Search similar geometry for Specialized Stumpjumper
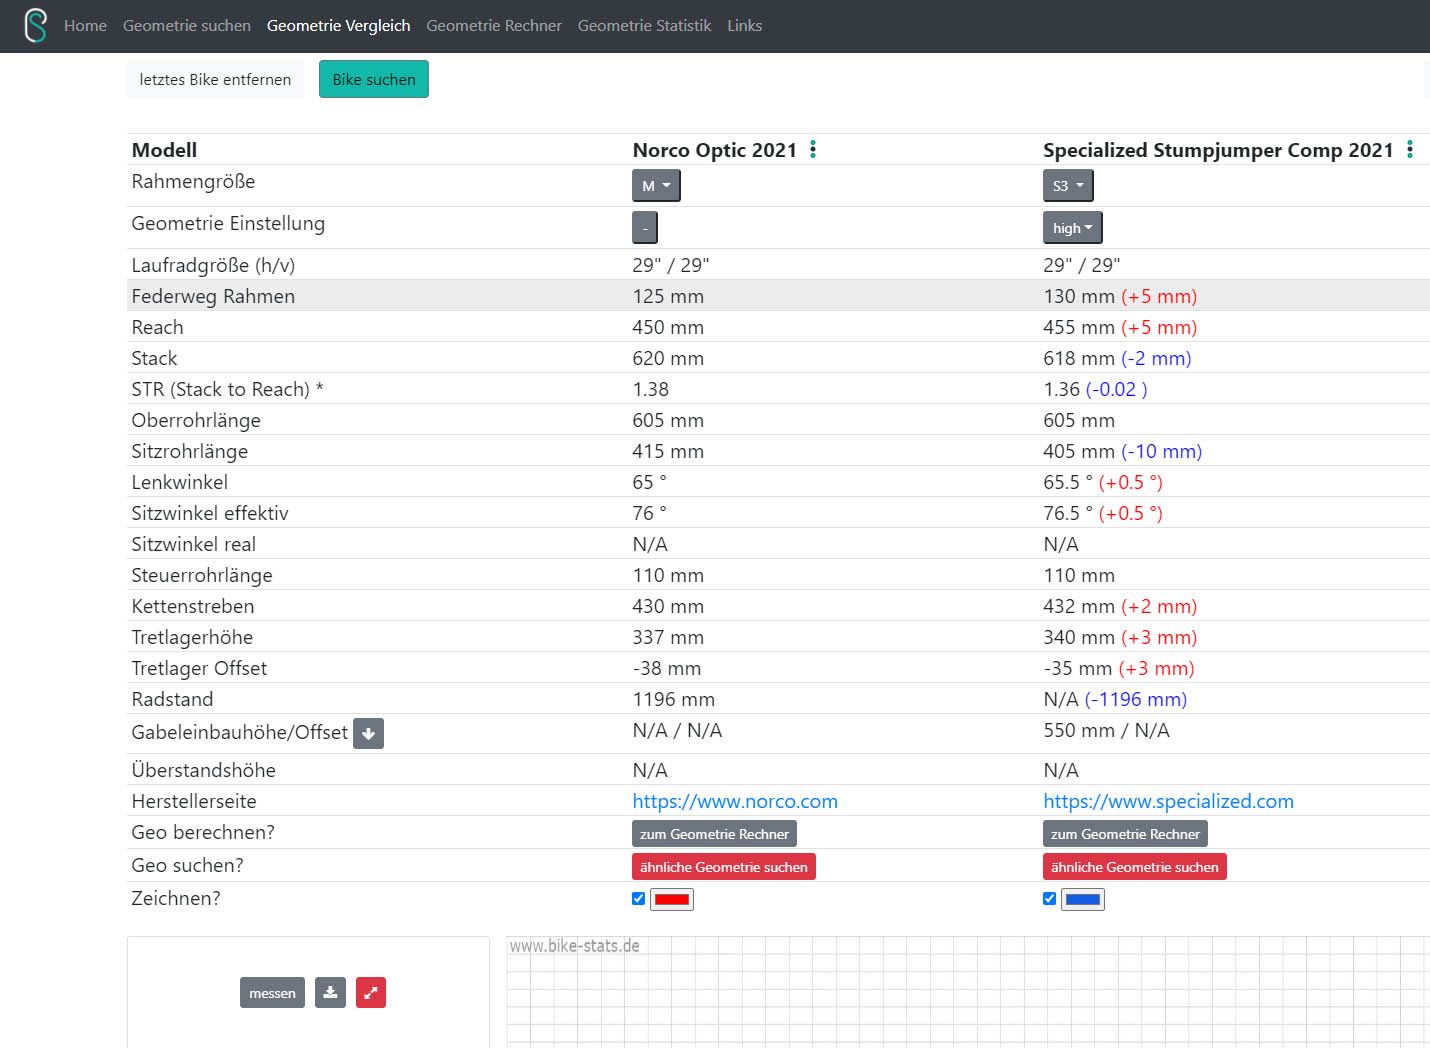The width and height of the screenshot is (1430, 1048). click(1135, 867)
